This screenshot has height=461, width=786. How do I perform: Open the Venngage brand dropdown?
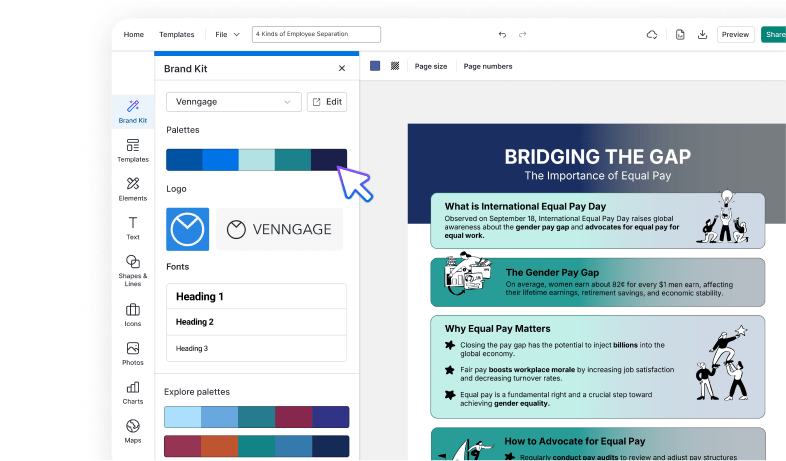pos(234,102)
